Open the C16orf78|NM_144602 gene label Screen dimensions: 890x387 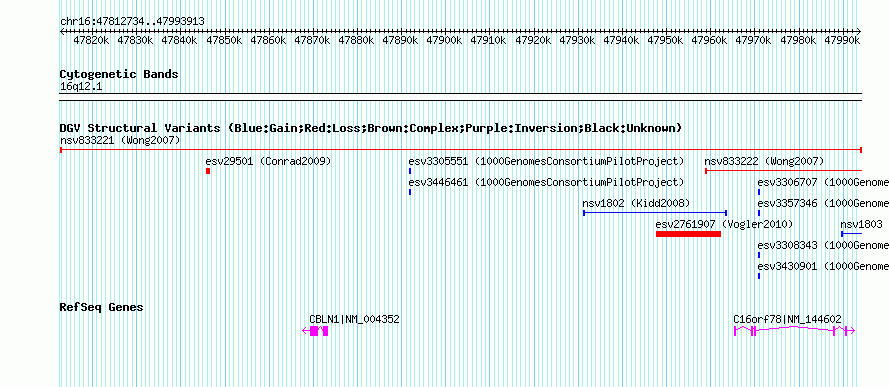pos(787,319)
